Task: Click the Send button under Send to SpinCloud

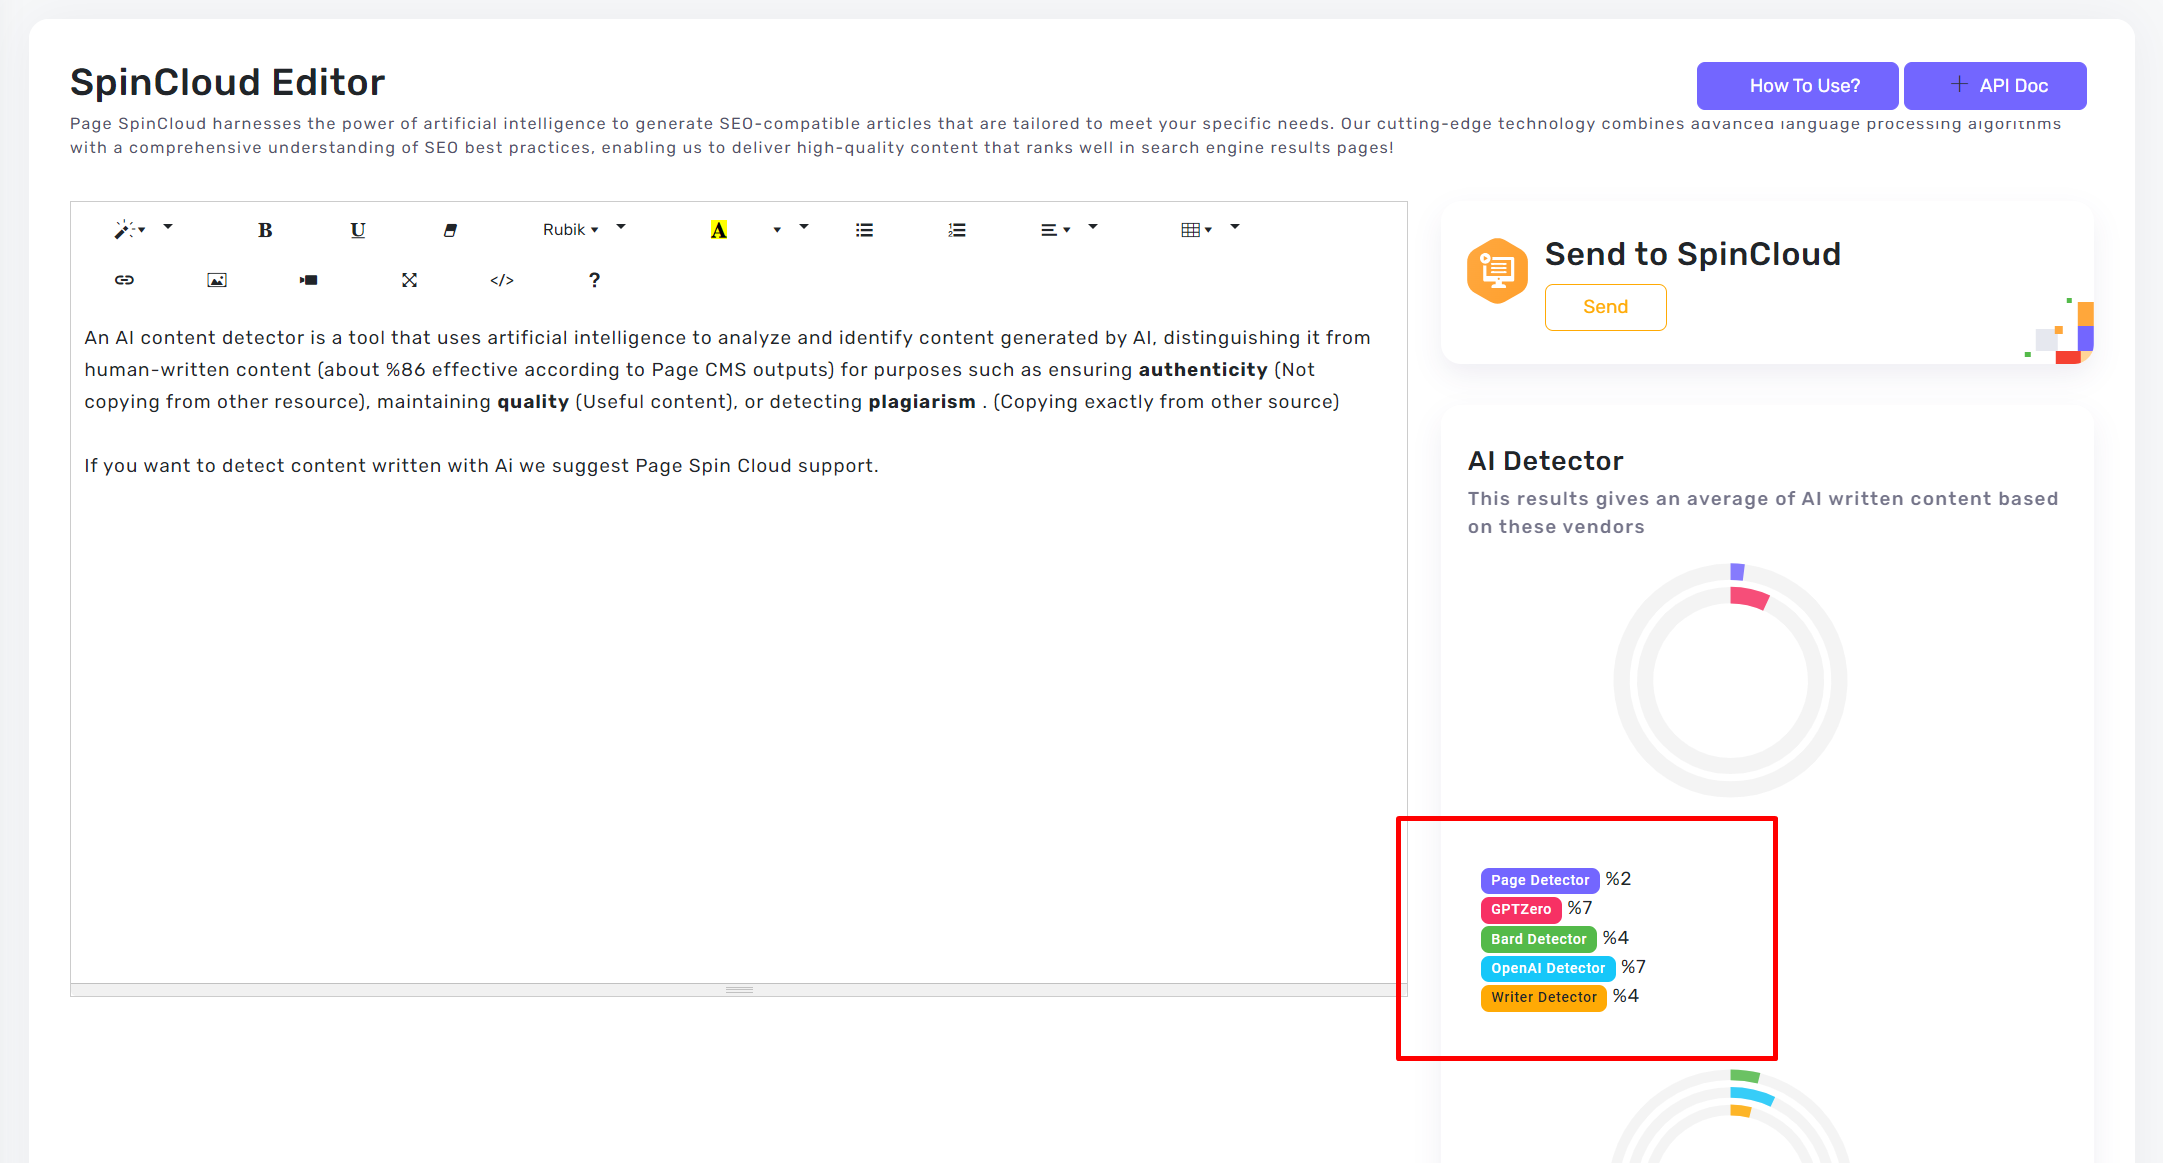Action: [x=1606, y=307]
